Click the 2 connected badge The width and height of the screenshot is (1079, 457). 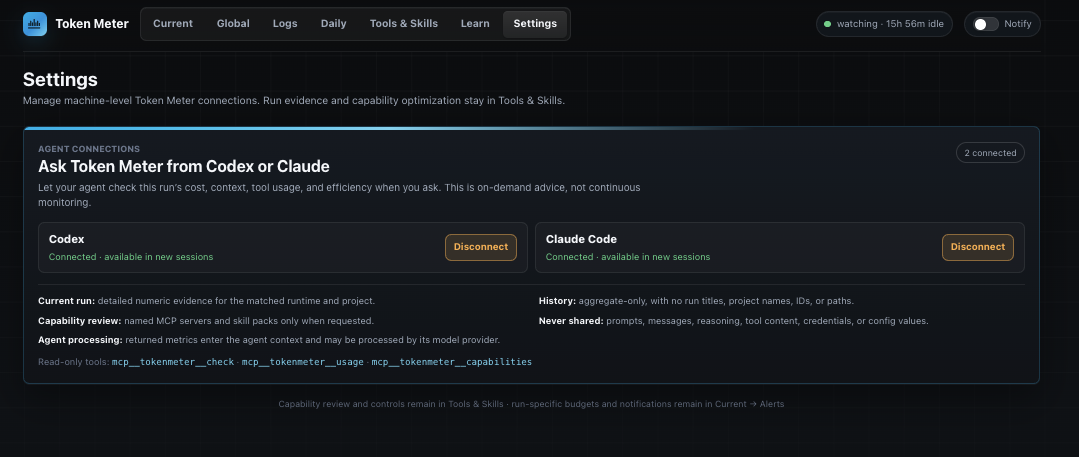tap(990, 153)
